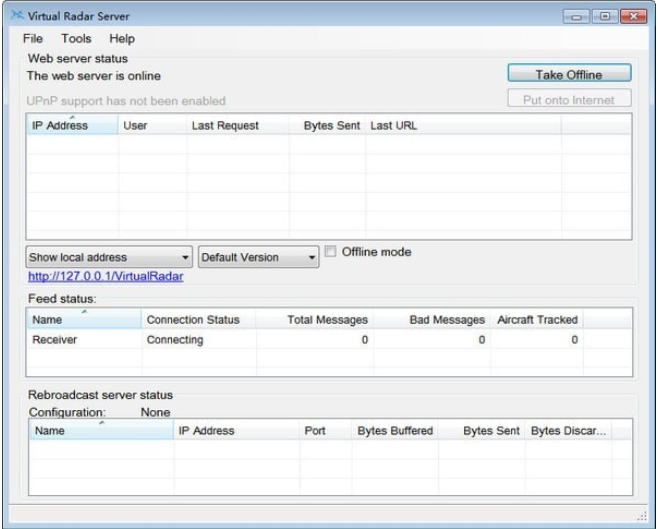Click the Aircraft Tracked column header
Screen dimensions: 658x529
coord(537,320)
